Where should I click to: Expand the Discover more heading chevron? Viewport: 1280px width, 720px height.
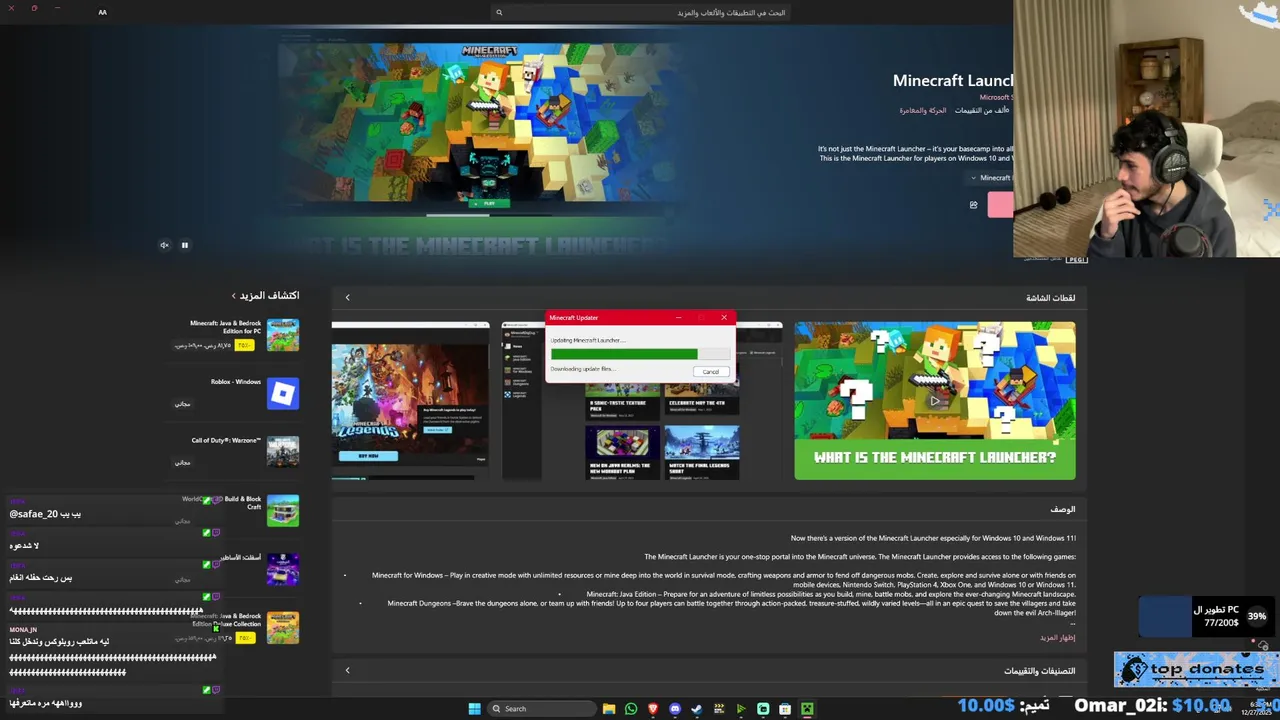tap(233, 296)
